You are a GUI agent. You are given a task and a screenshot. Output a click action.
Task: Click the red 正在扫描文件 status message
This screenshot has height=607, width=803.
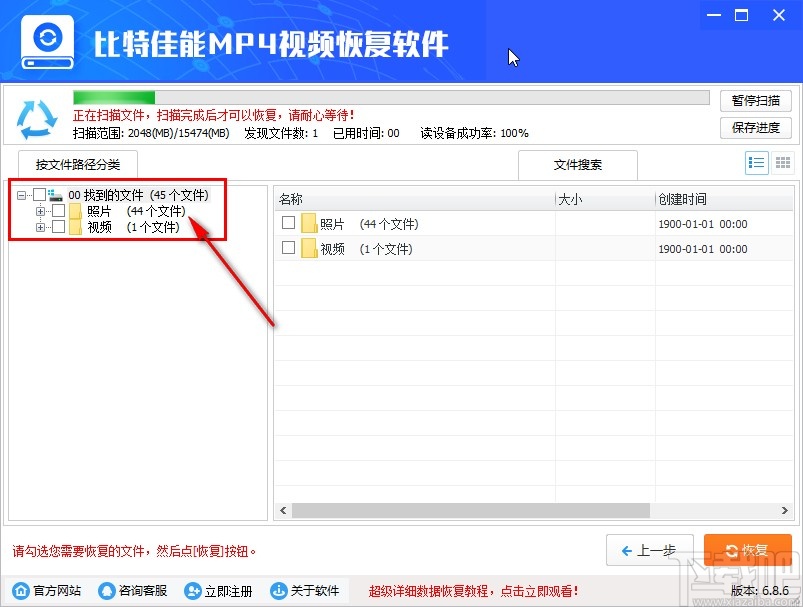click(214, 115)
